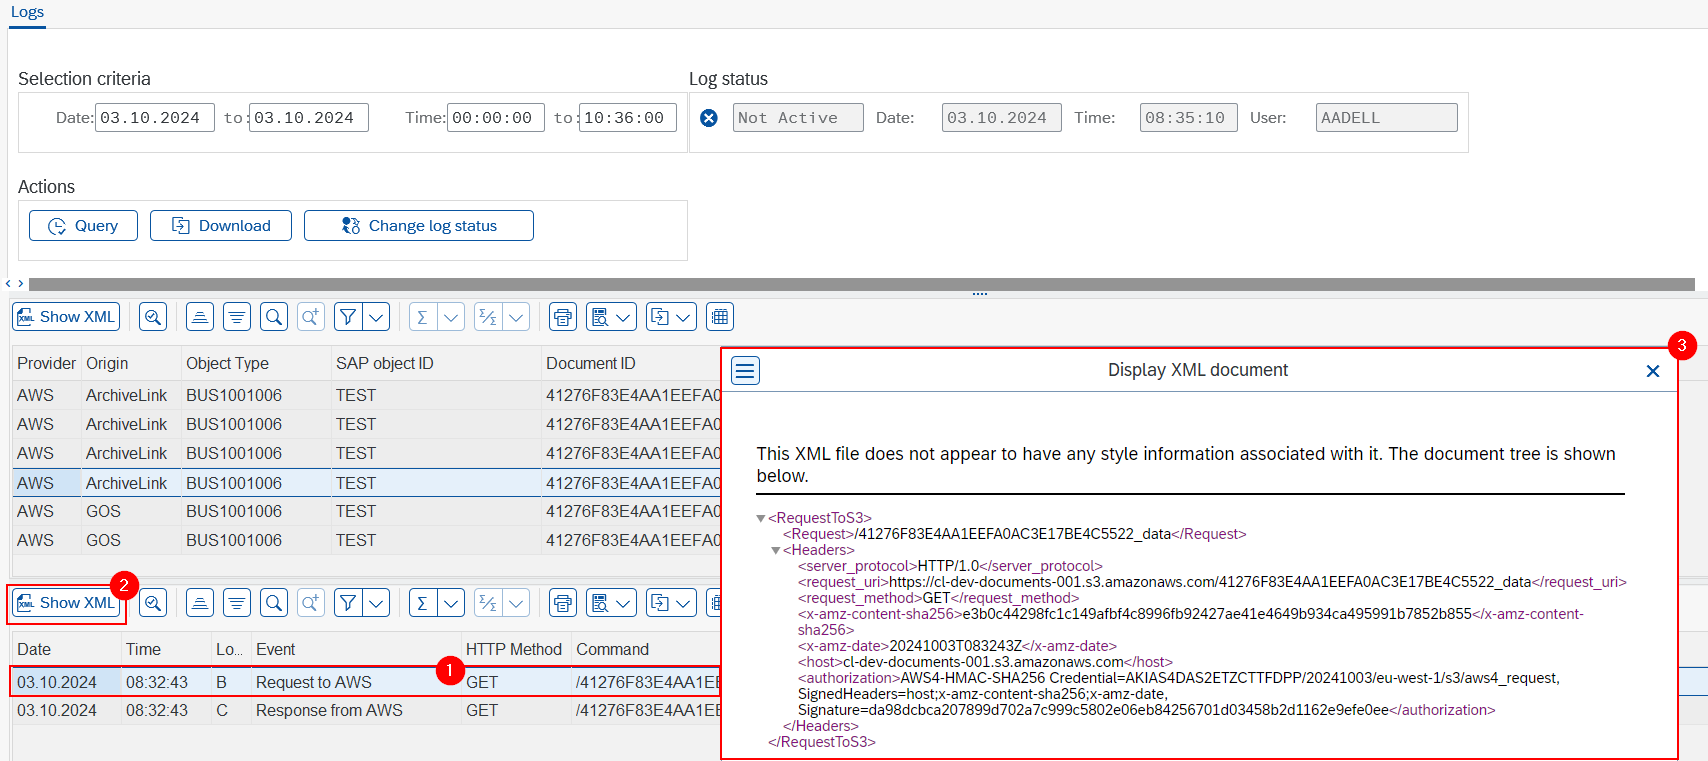Click Show XML above the log events
Image resolution: width=1708 pixels, height=761 pixels.
tap(66, 603)
